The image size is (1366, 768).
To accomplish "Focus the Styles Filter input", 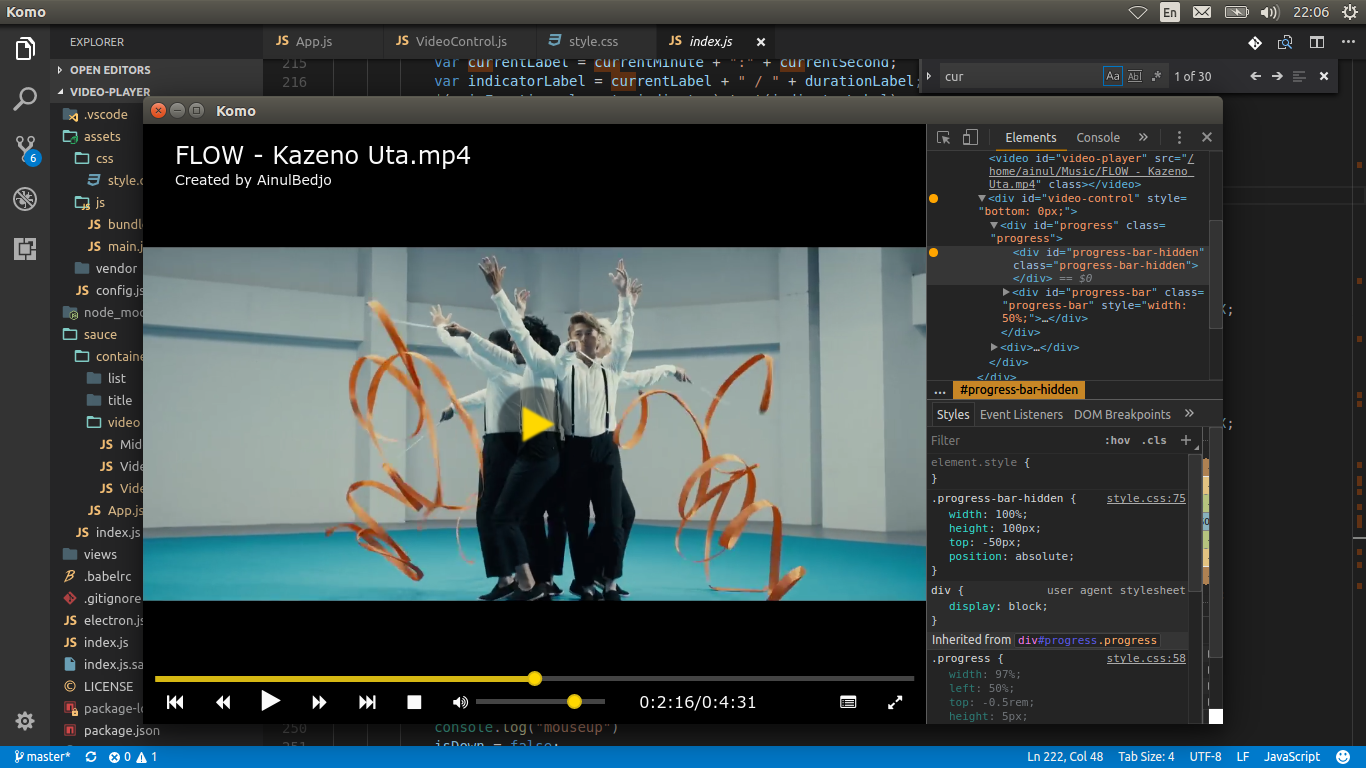I will point(1014,440).
